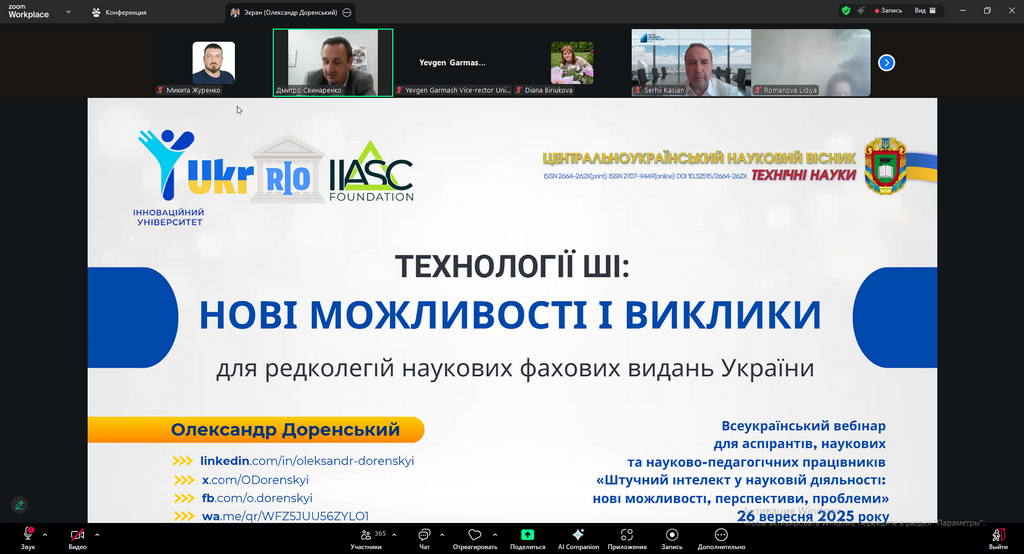Open Отреагировать reactions menu

(x=475, y=536)
